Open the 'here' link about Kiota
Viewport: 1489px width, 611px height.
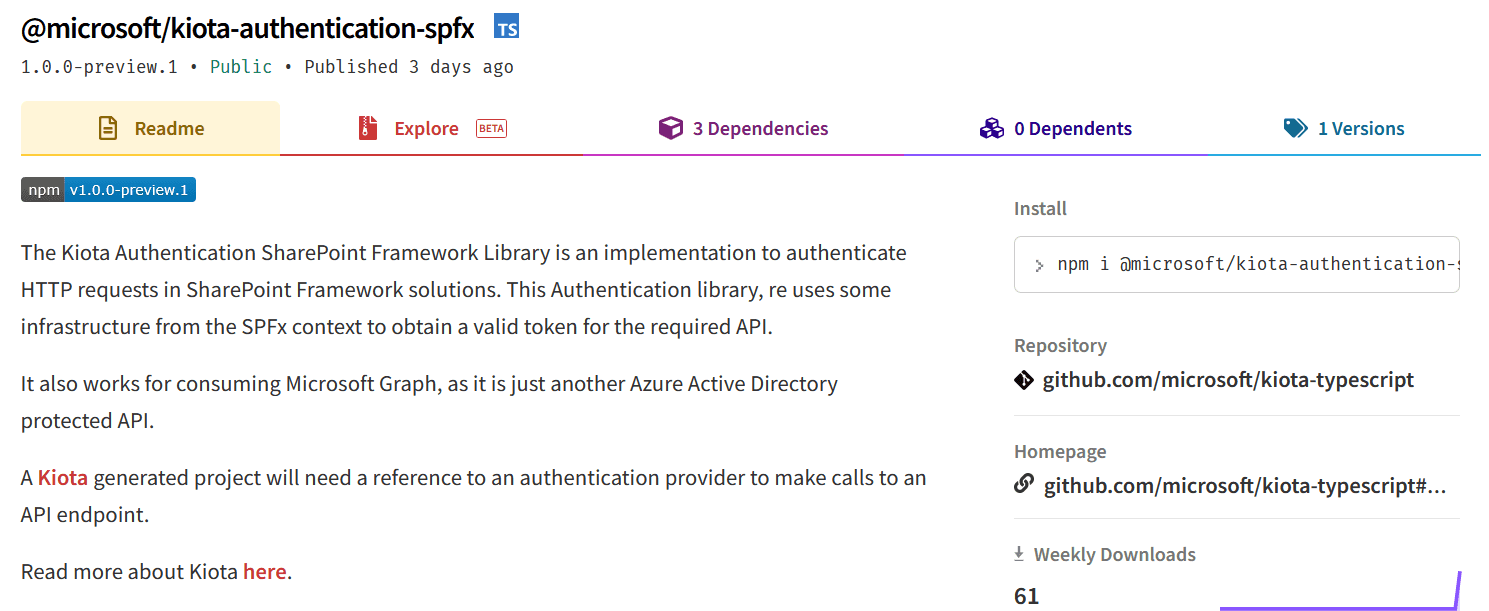tap(265, 572)
